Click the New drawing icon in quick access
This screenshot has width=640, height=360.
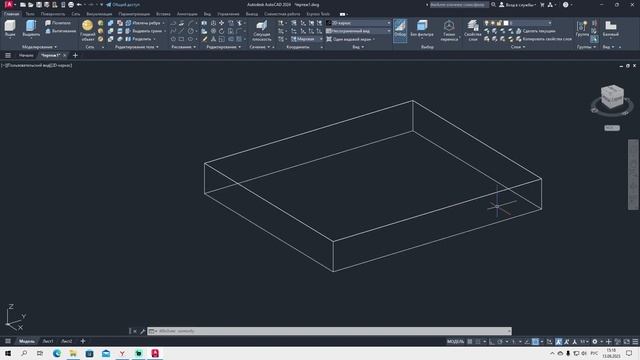coord(23,5)
